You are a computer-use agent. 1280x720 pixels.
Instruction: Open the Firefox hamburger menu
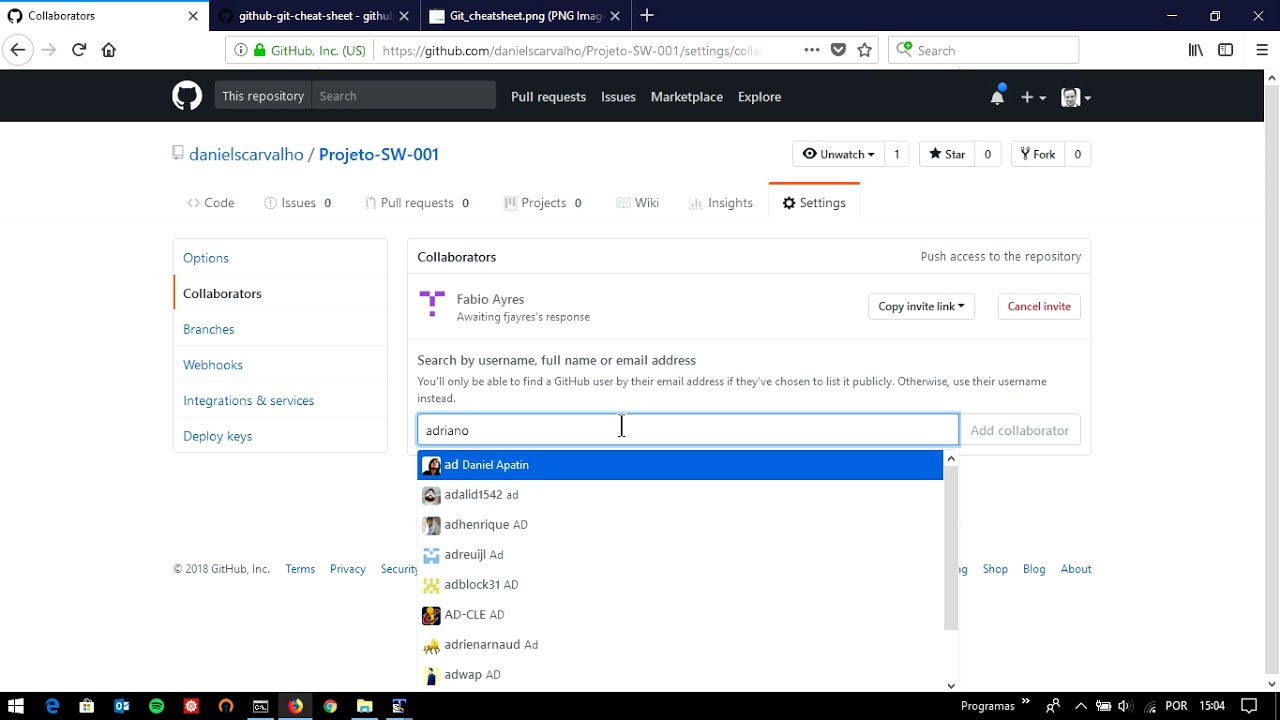coord(1262,50)
